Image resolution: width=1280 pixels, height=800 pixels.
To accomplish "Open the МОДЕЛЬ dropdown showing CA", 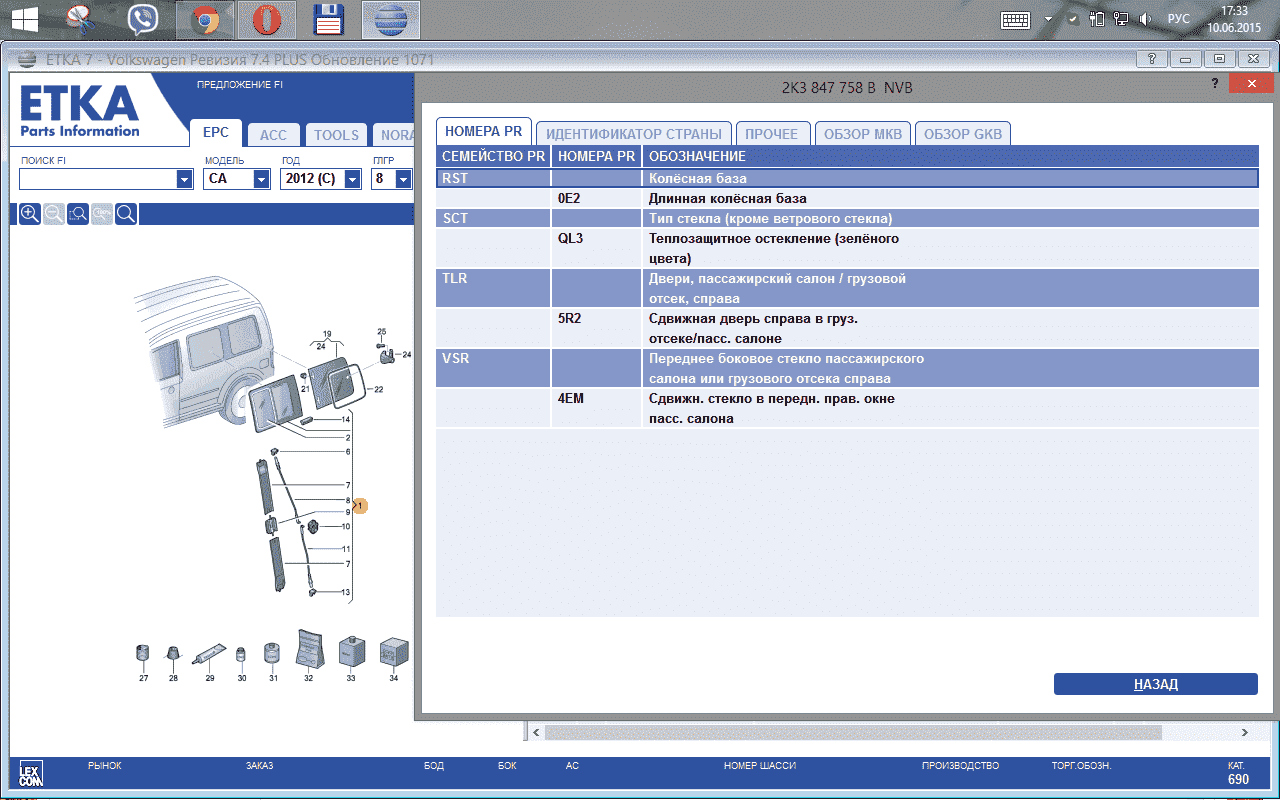I will click(237, 179).
